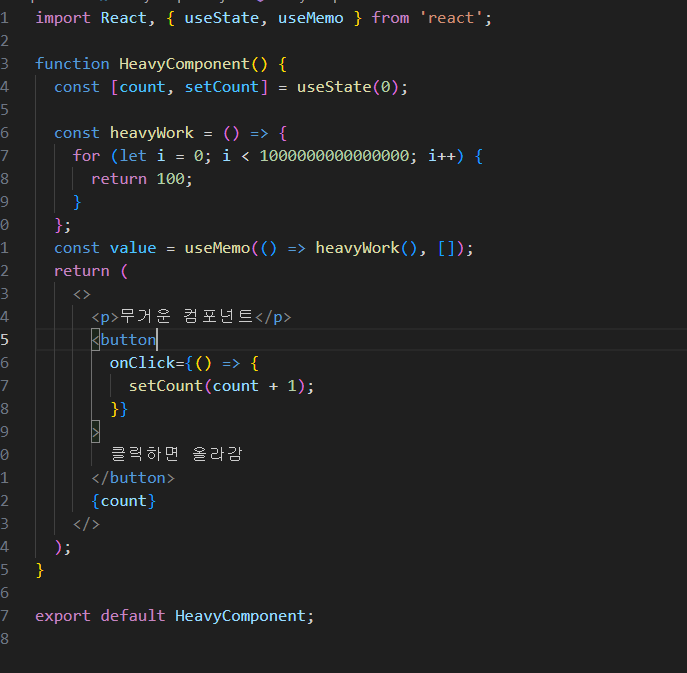The height and width of the screenshot is (673, 687).
Task: Click the useMemo import name
Action: click(311, 18)
